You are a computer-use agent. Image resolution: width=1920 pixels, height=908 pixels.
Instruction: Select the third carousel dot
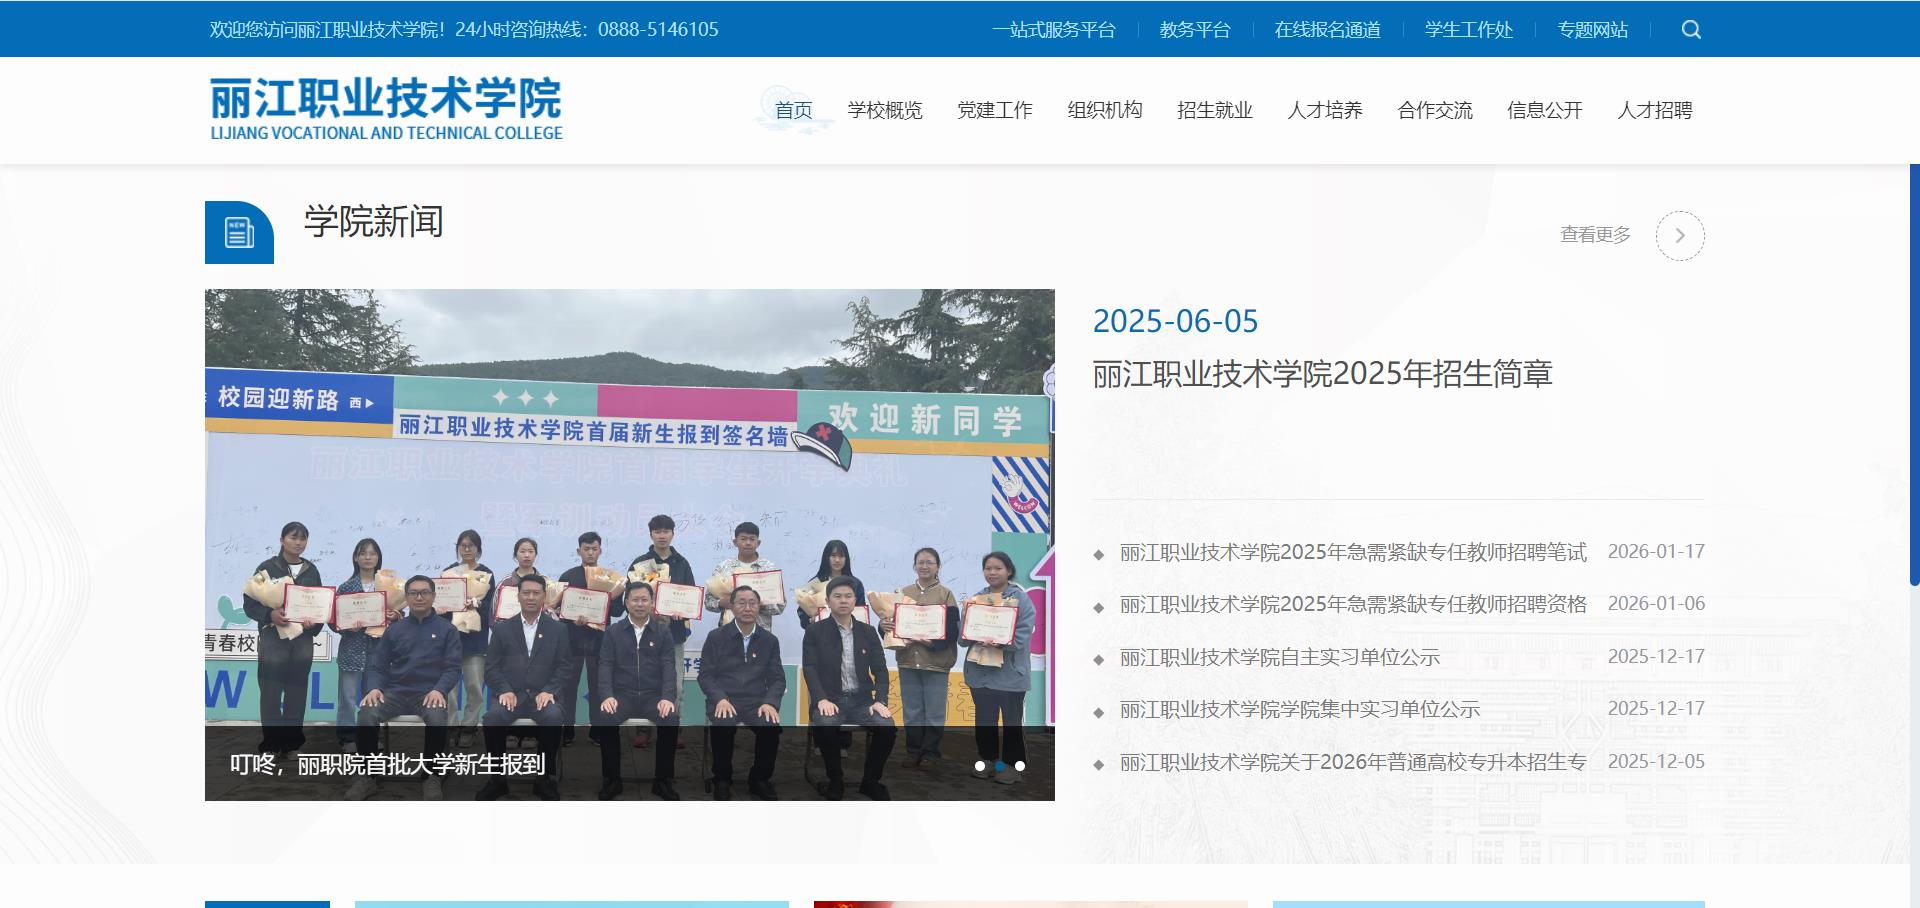[x=1021, y=765]
